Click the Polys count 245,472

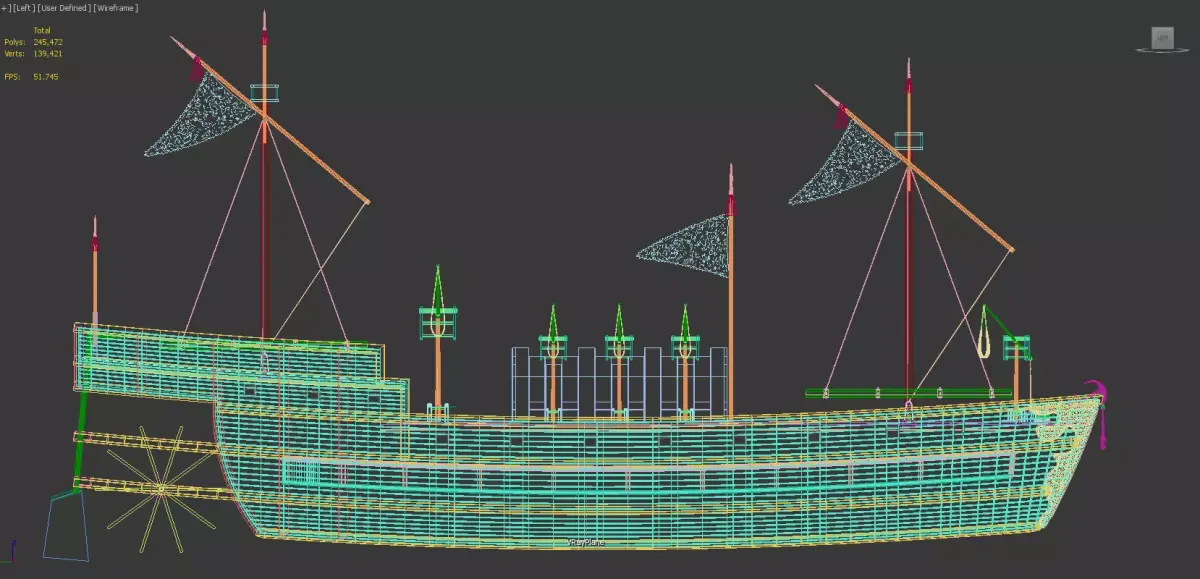(x=48, y=42)
